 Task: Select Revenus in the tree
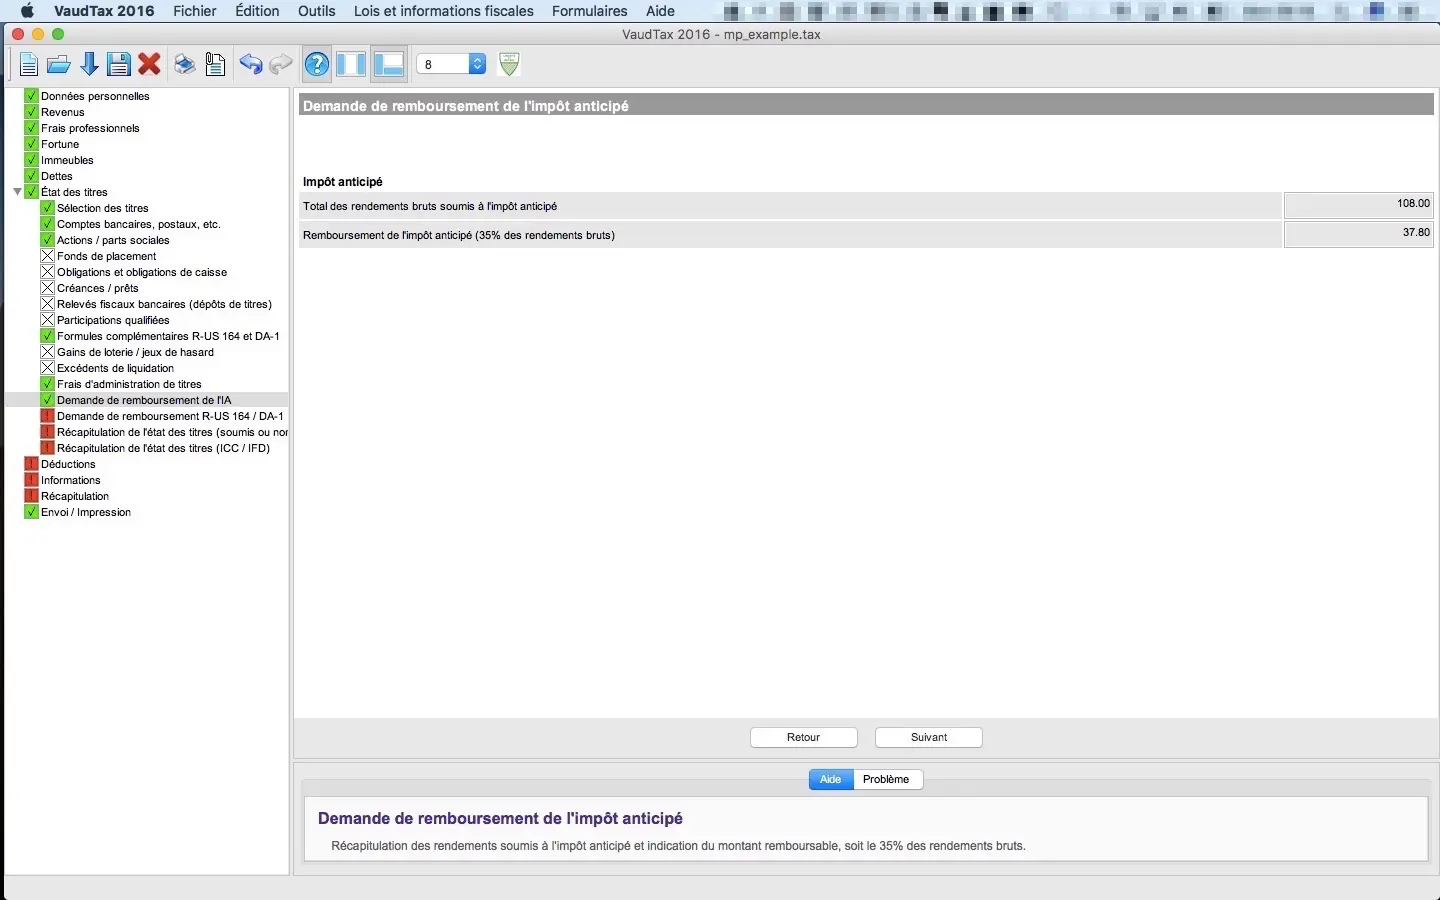click(x=63, y=112)
